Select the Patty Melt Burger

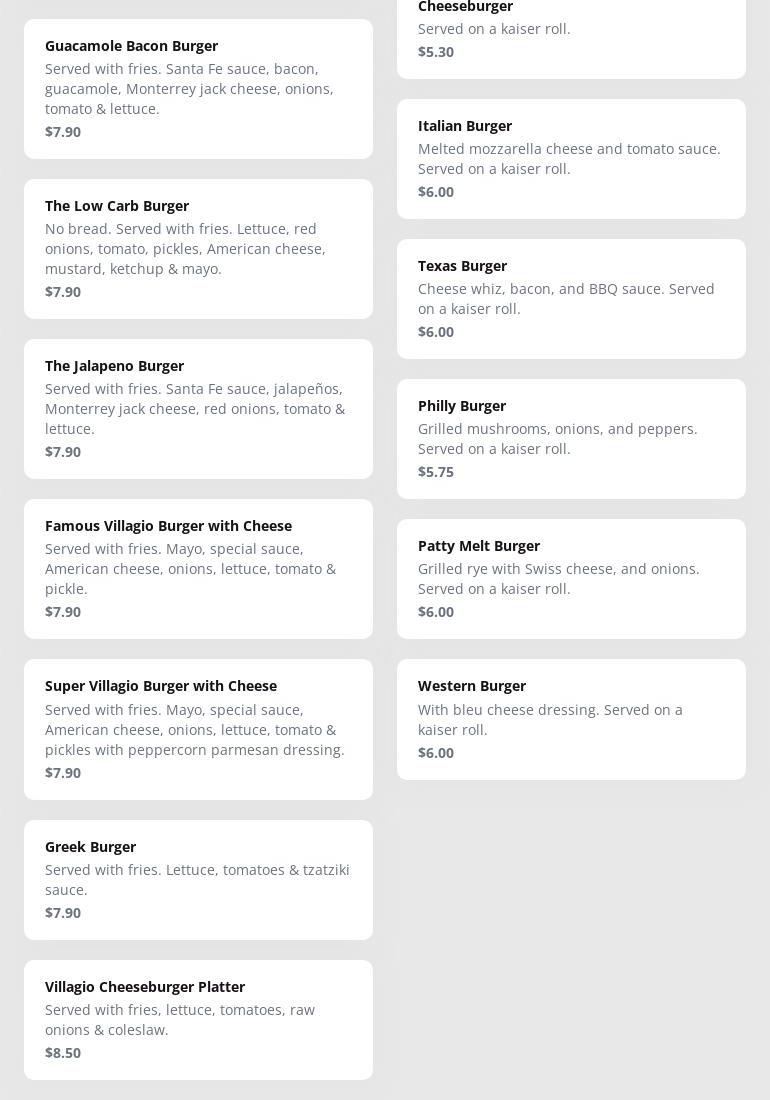571,579
